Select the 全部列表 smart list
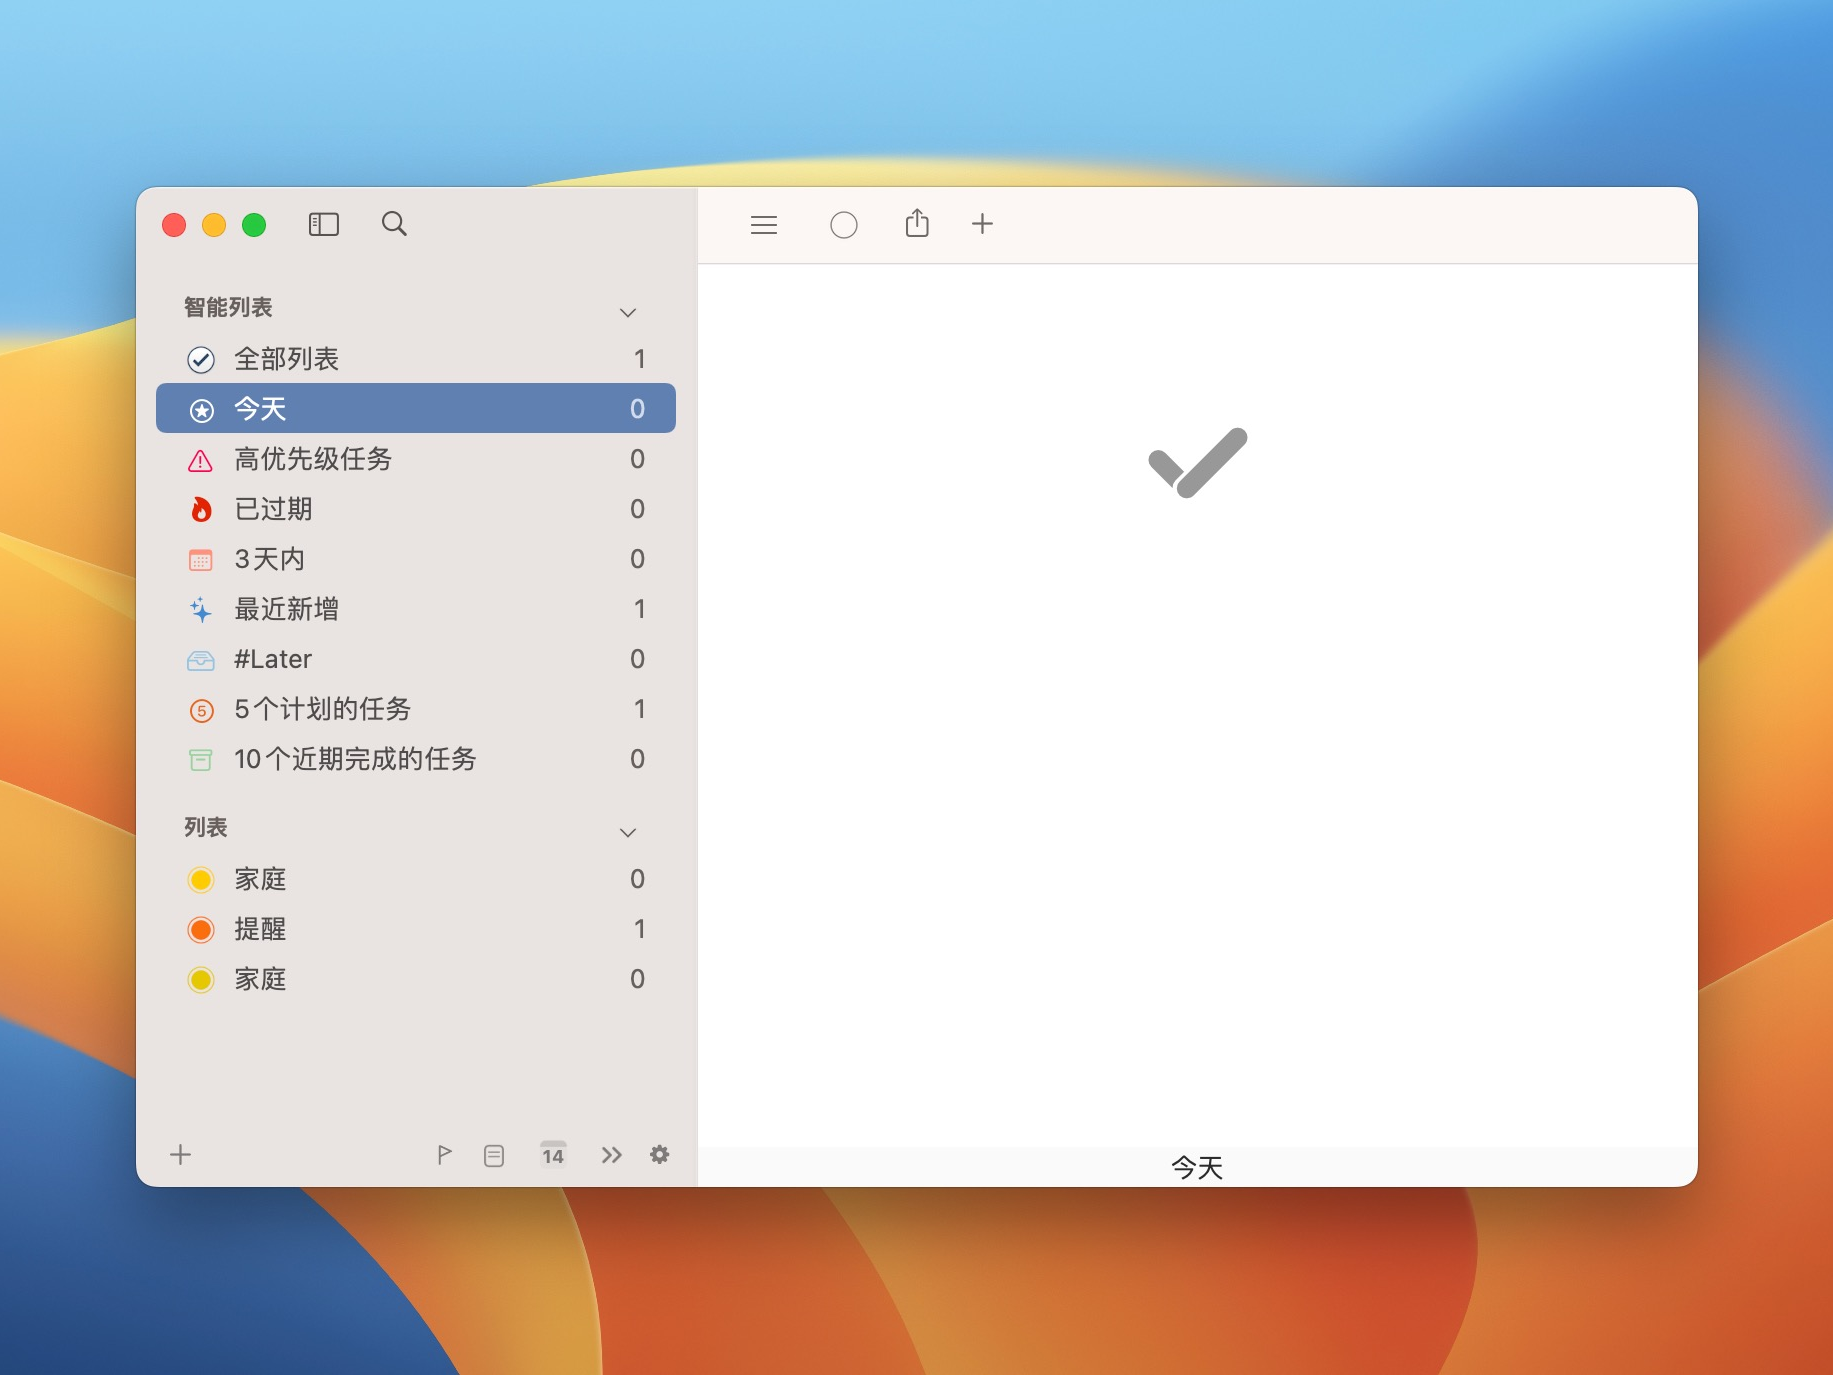 416,359
